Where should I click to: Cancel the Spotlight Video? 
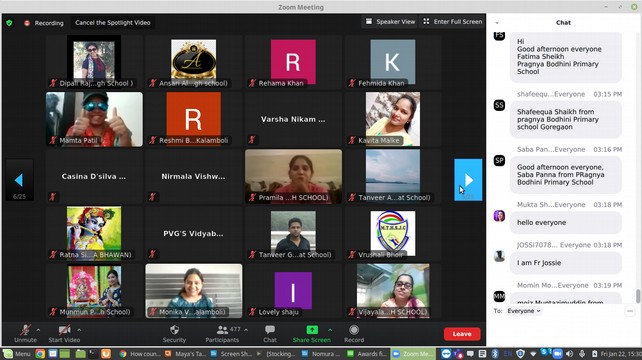point(113,23)
